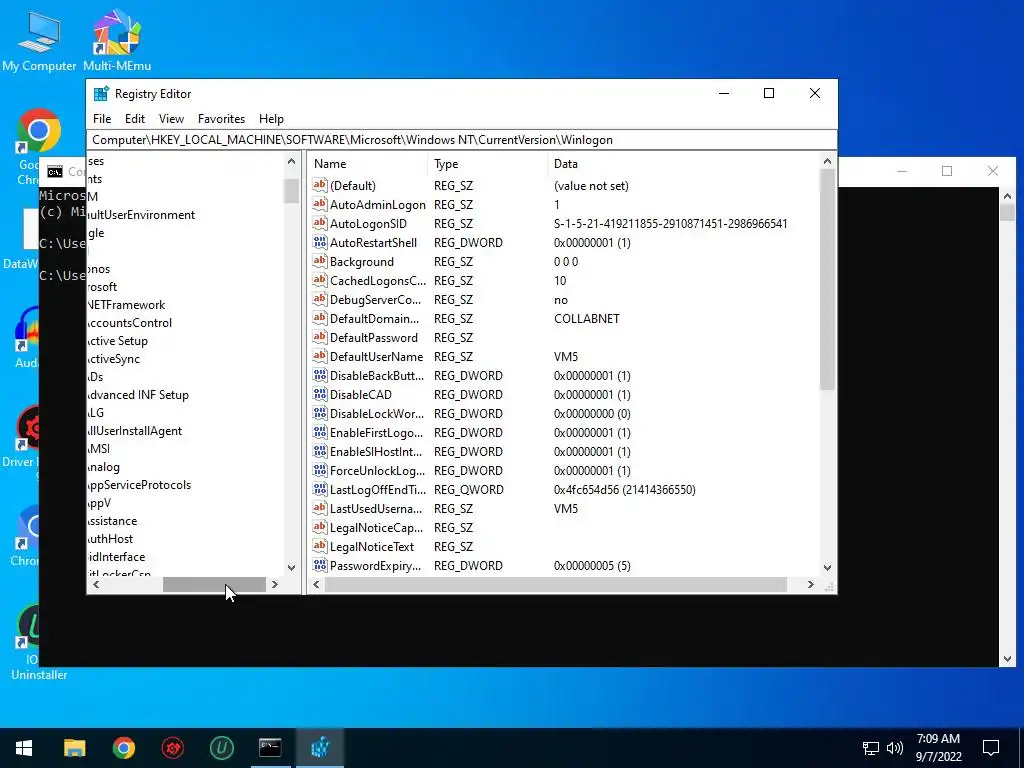Viewport: 1024px width, 768px height.
Task: Open the network tray icon
Action: click(x=871, y=748)
